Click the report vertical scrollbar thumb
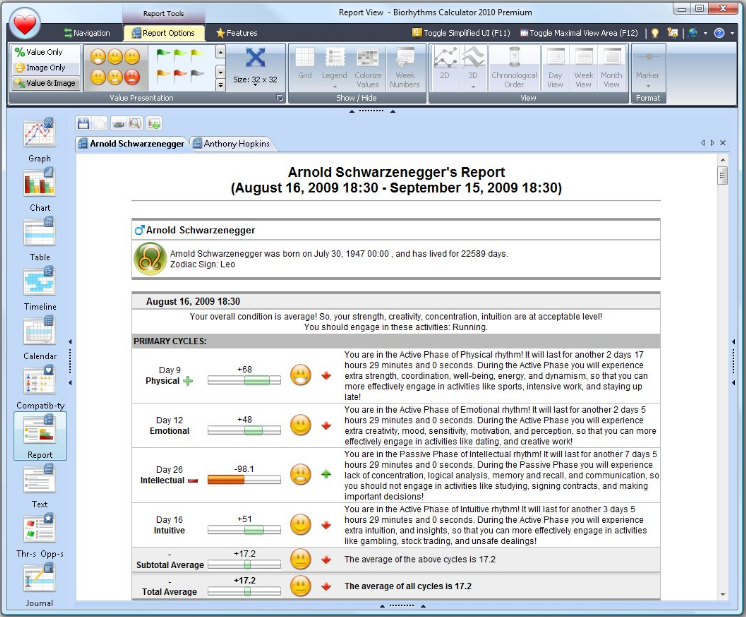Image resolution: width=746 pixels, height=617 pixels. [723, 176]
